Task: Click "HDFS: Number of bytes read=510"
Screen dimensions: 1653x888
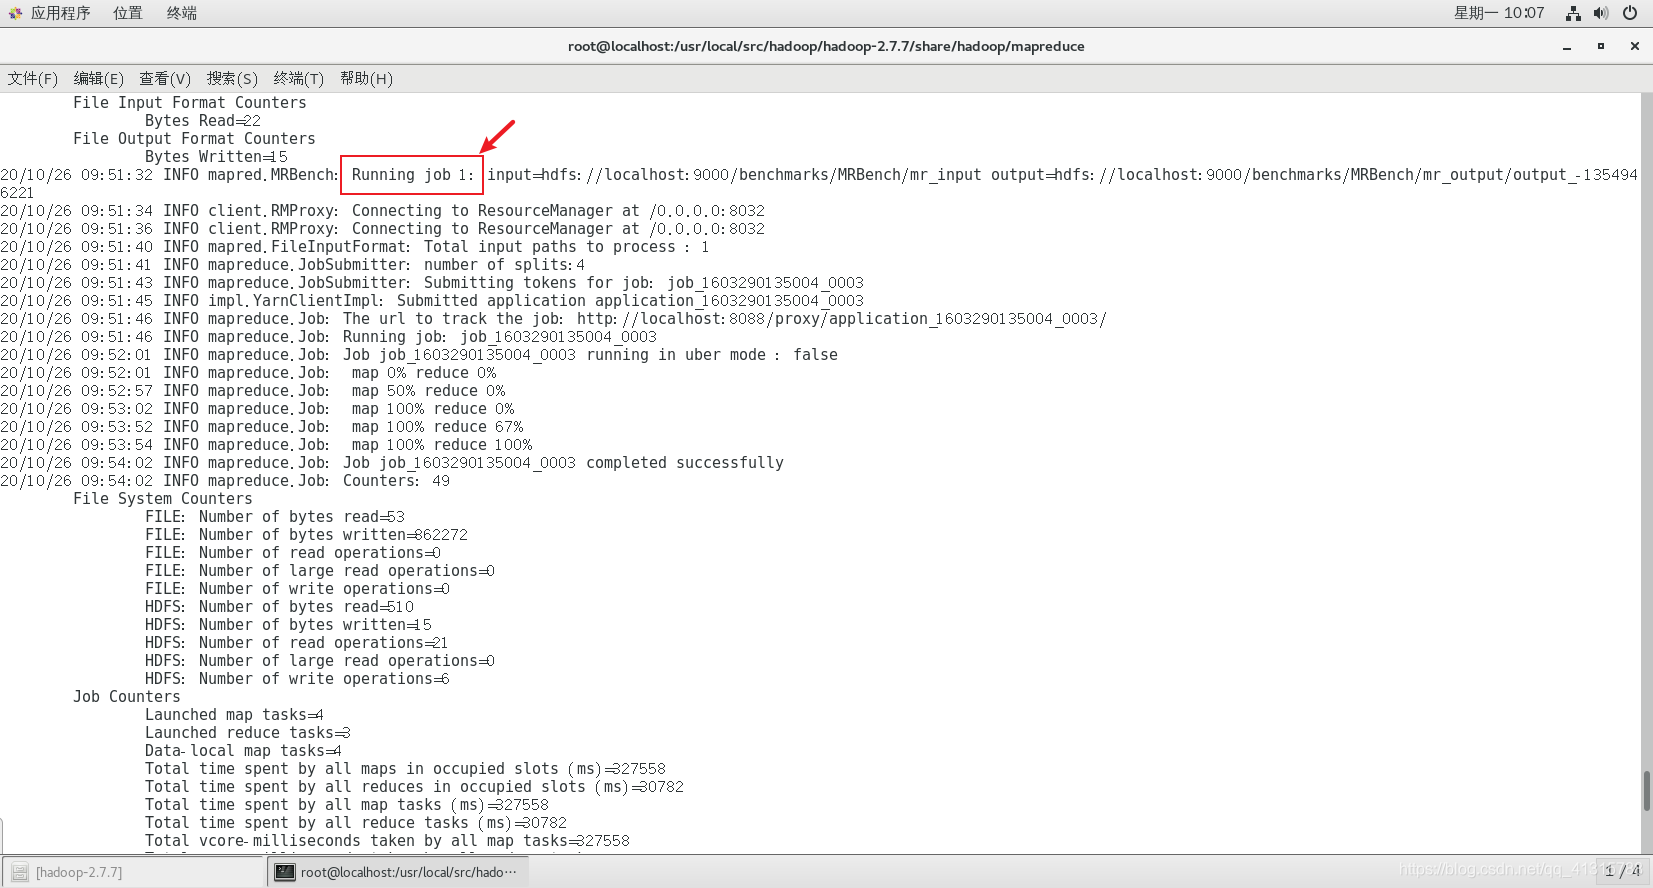Action: click(x=279, y=607)
